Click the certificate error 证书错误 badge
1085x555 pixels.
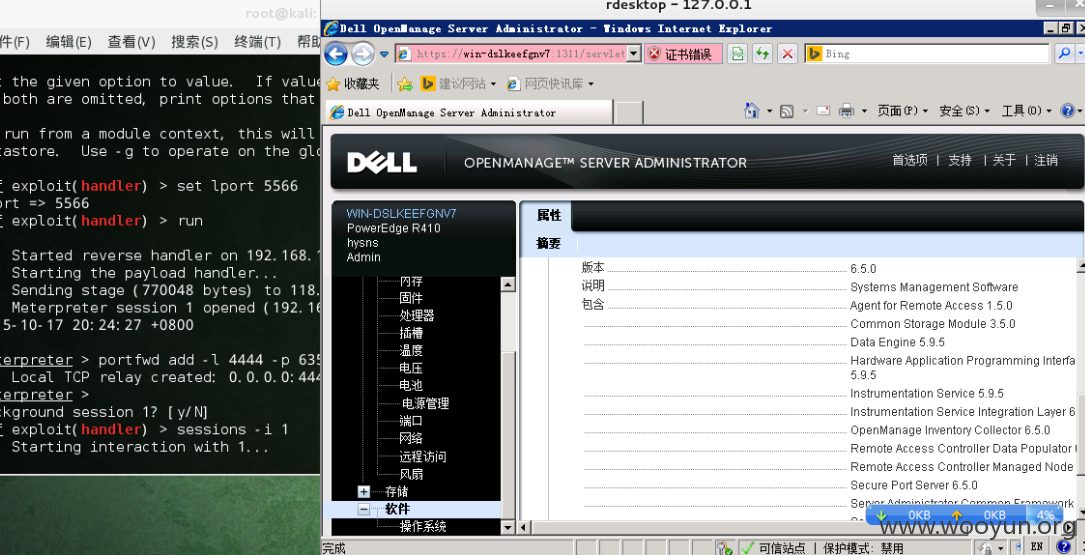(x=682, y=54)
